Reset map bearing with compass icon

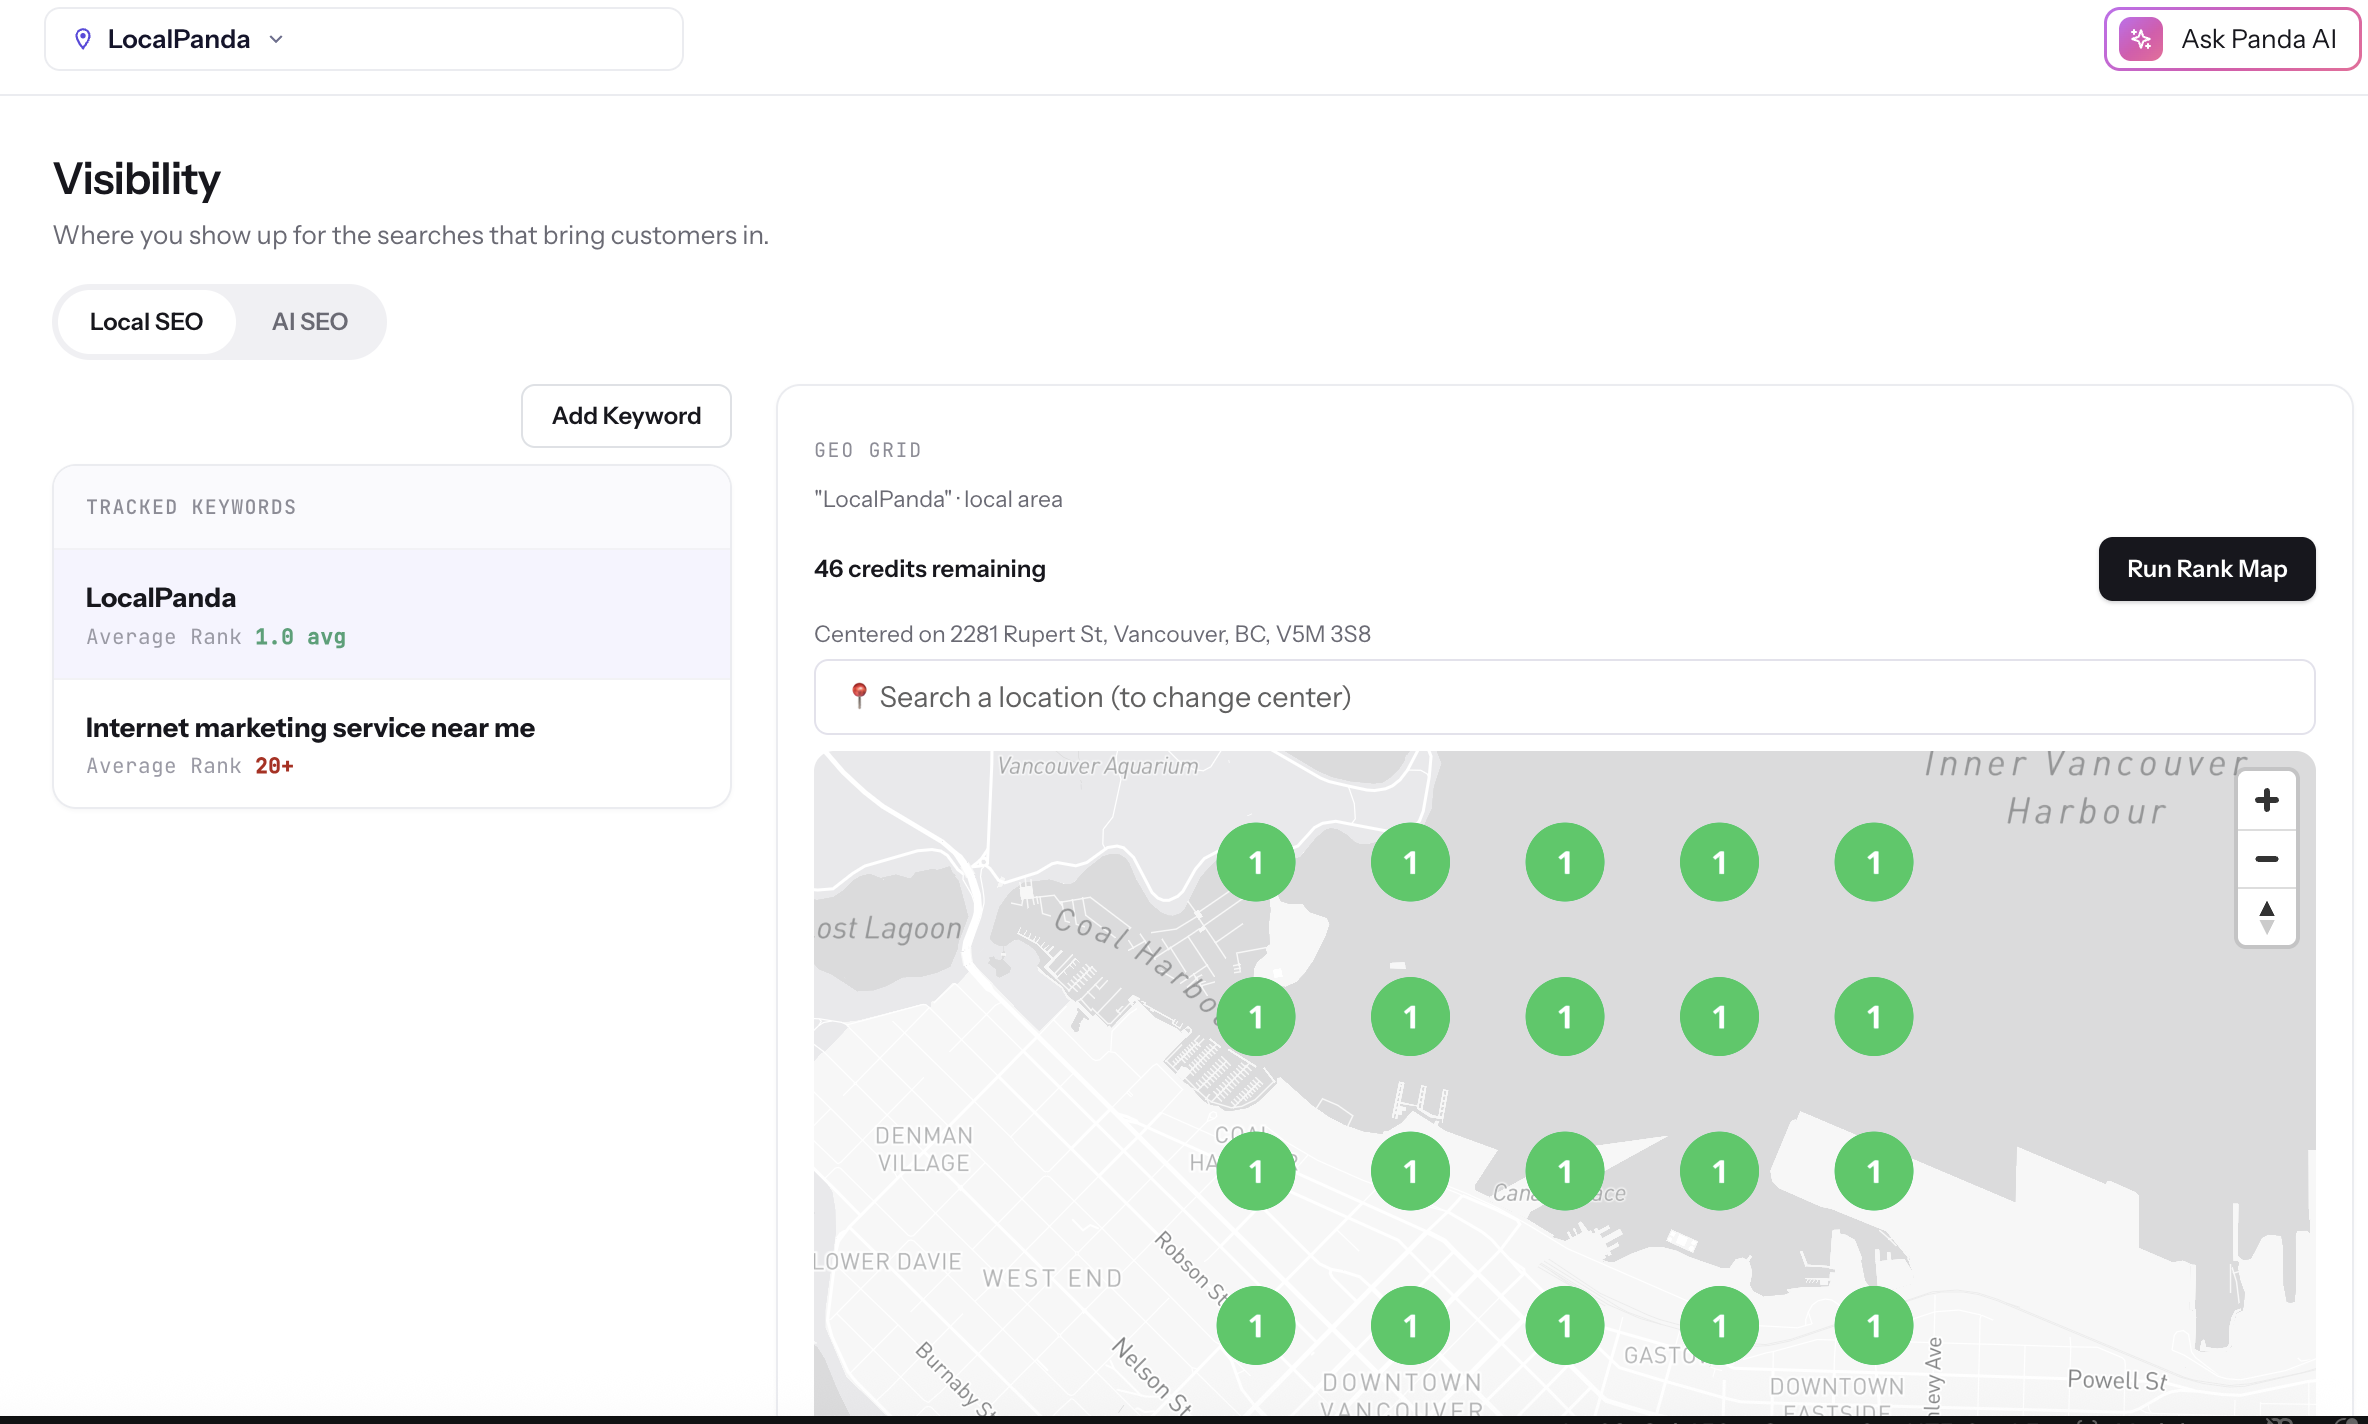point(2267,916)
